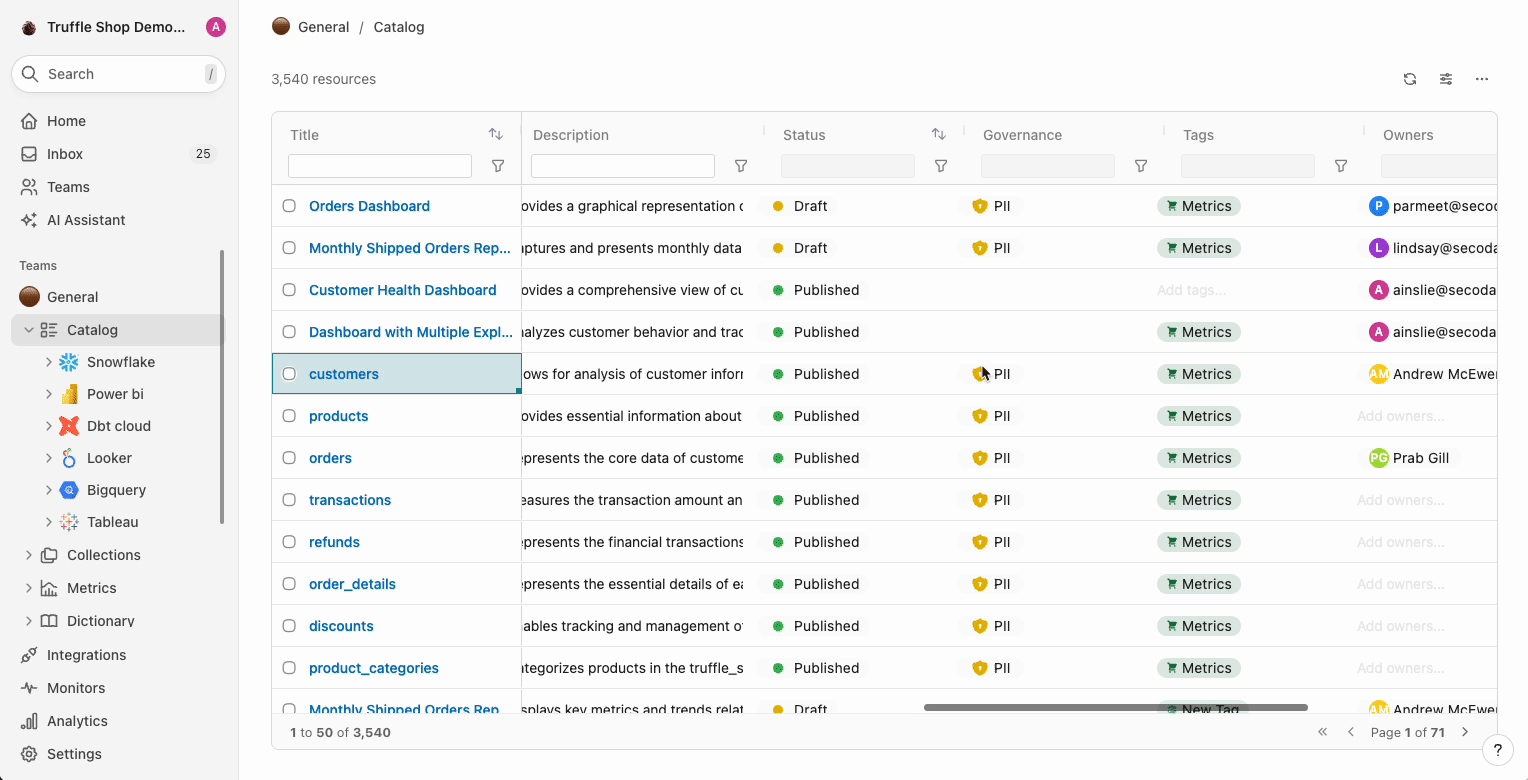1528x780 pixels.
Task: Expand the Collections section
Action: click(x=29, y=555)
